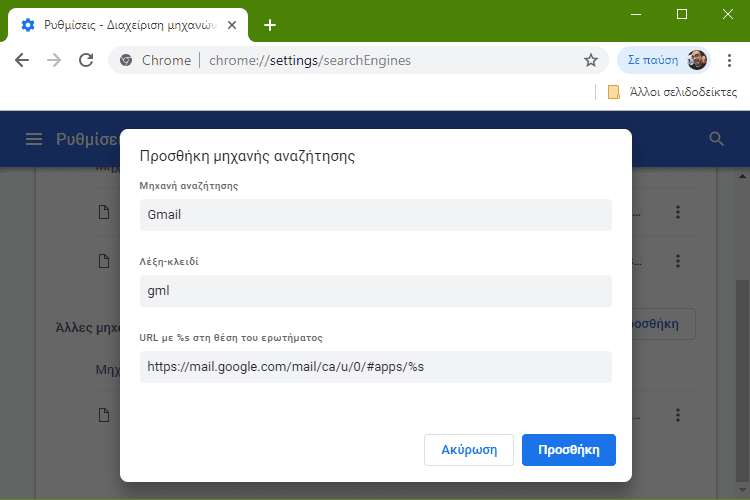Reload the page with the refresh icon

[x=86, y=60]
